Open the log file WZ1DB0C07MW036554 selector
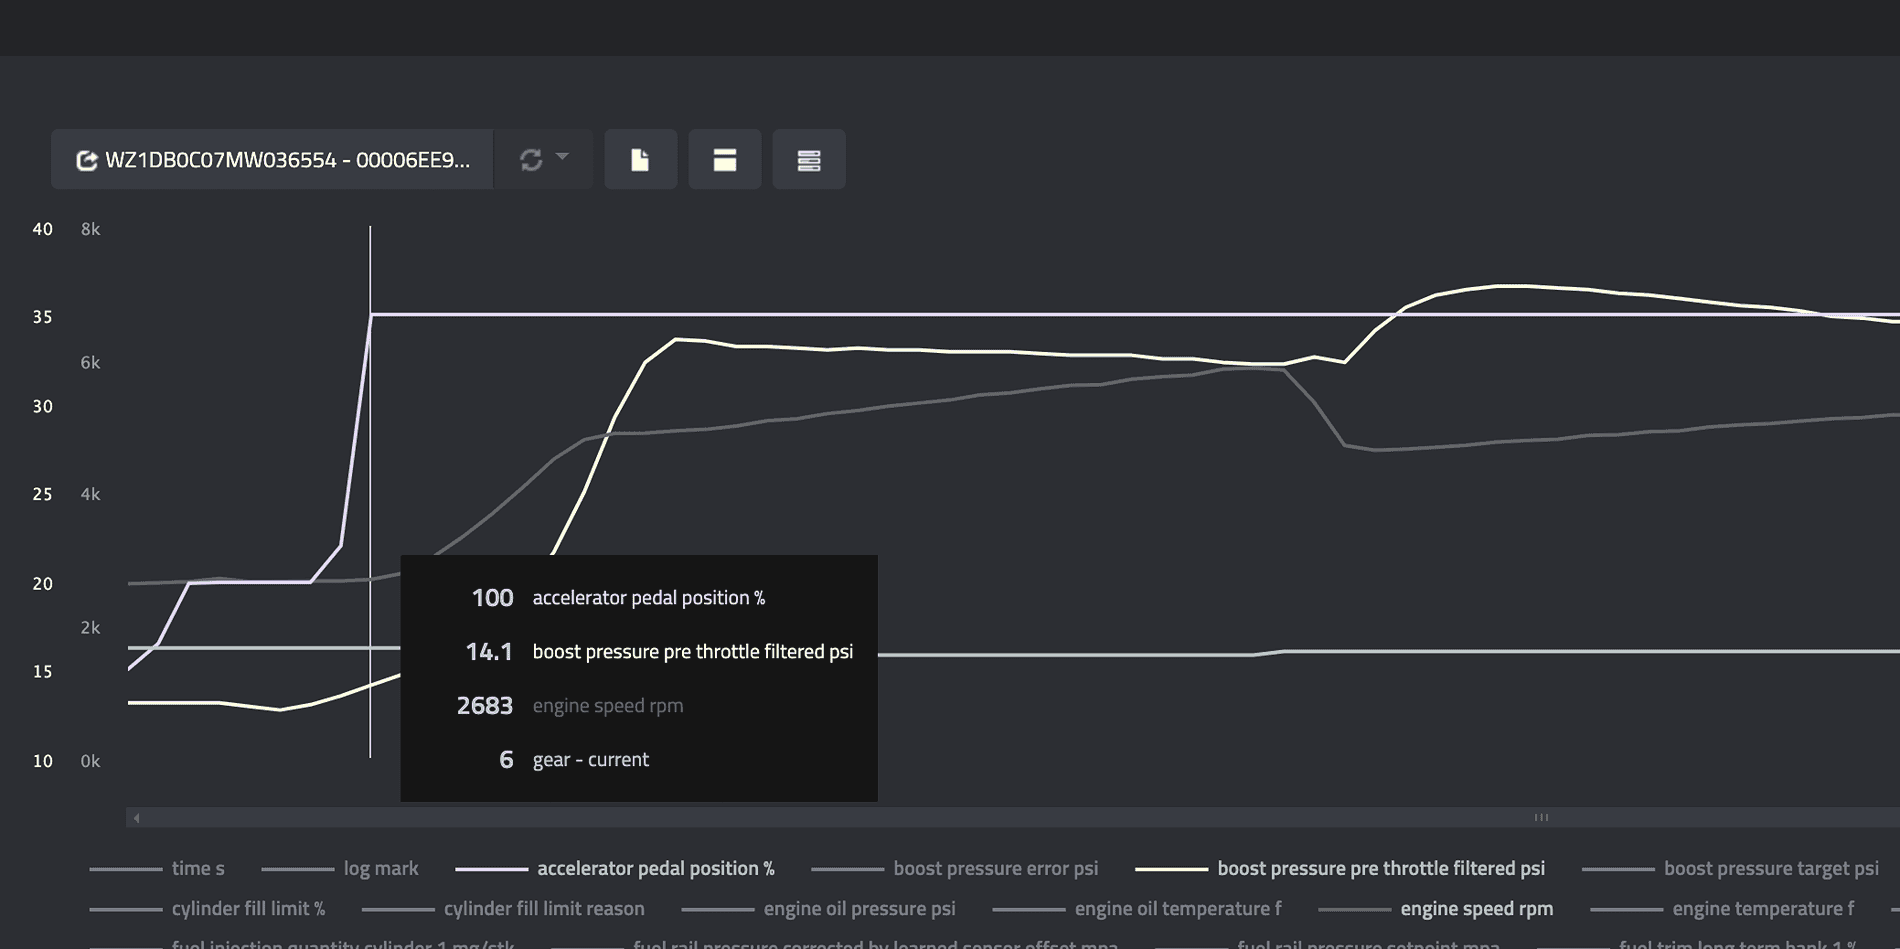The image size is (1900, 949). tap(272, 160)
